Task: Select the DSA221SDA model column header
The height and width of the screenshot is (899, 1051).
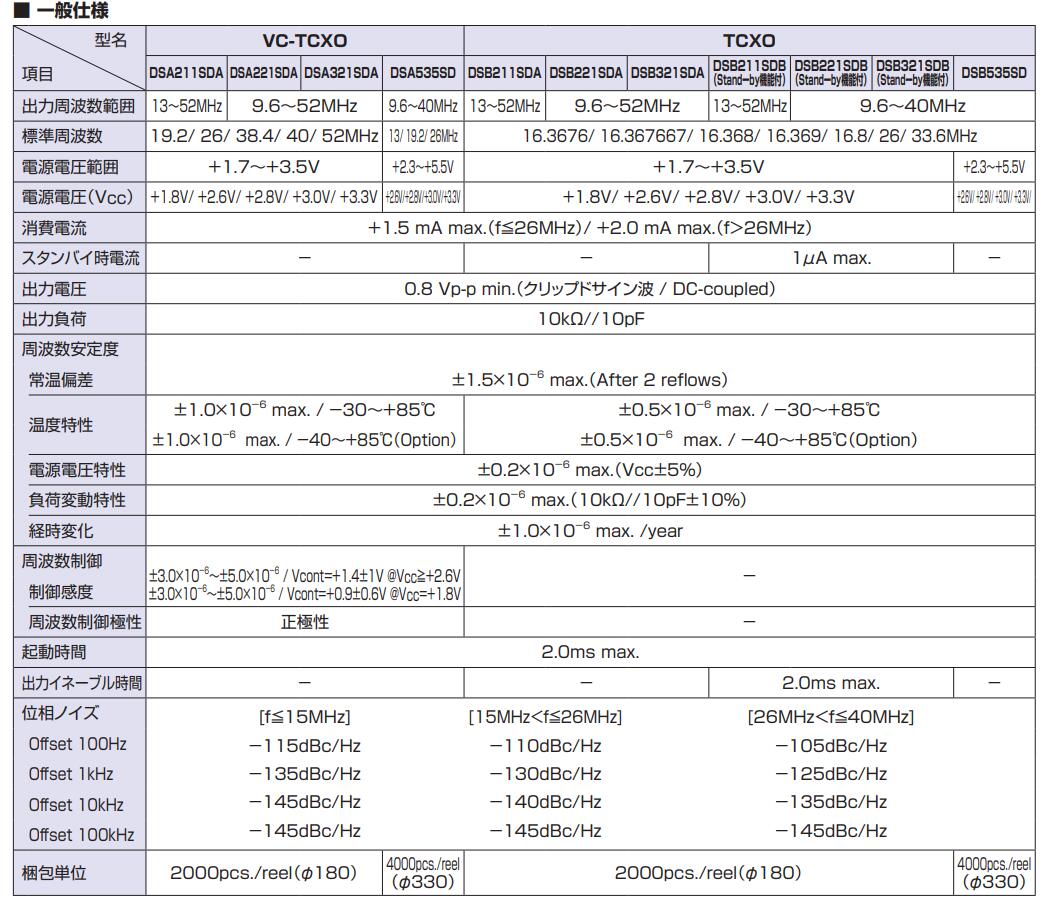Action: 264,73
